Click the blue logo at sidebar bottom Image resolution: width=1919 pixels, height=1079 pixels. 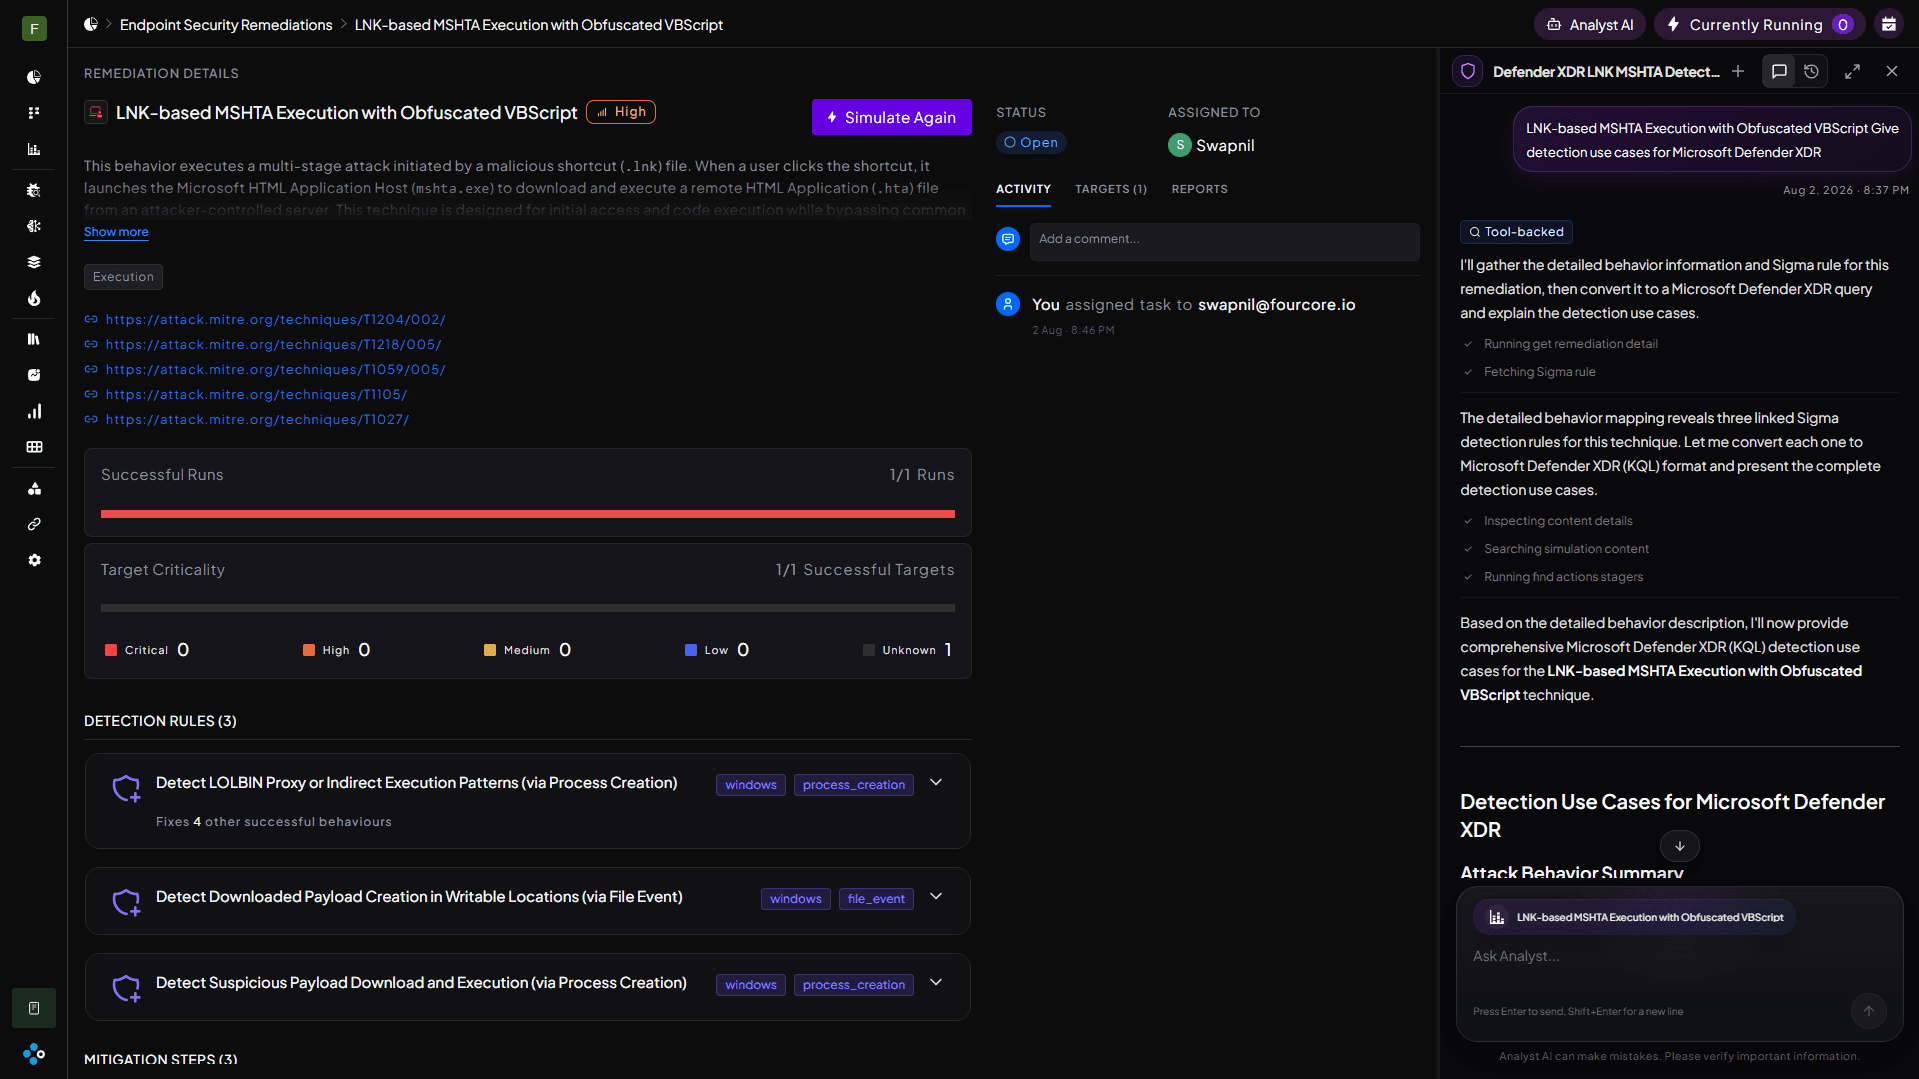(34, 1053)
